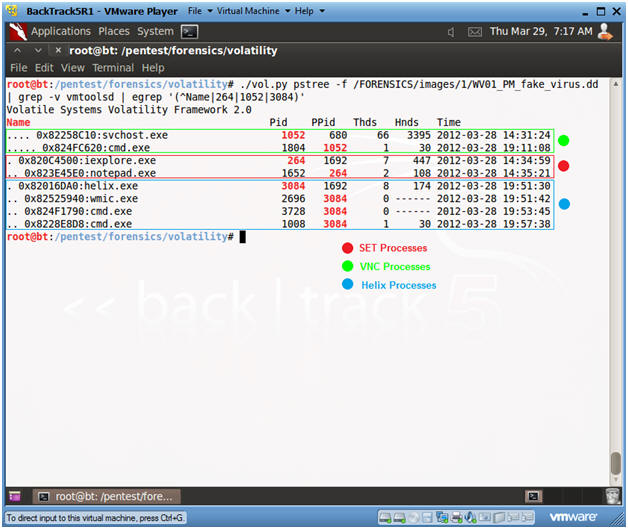Click the network adapter device icon

coord(442,518)
